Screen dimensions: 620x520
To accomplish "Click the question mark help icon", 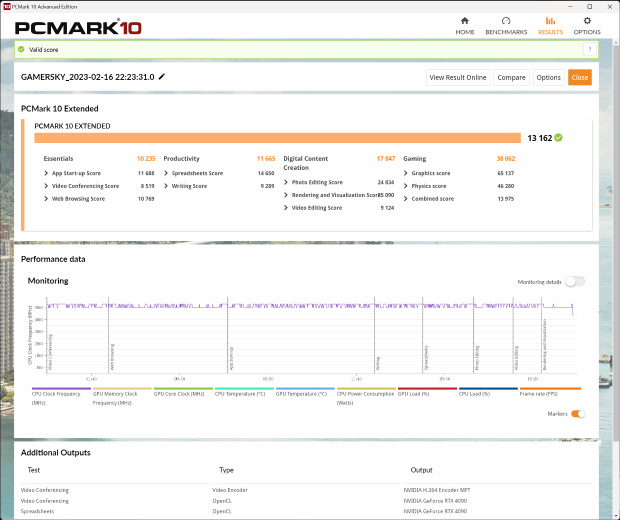I will (x=590, y=49).
